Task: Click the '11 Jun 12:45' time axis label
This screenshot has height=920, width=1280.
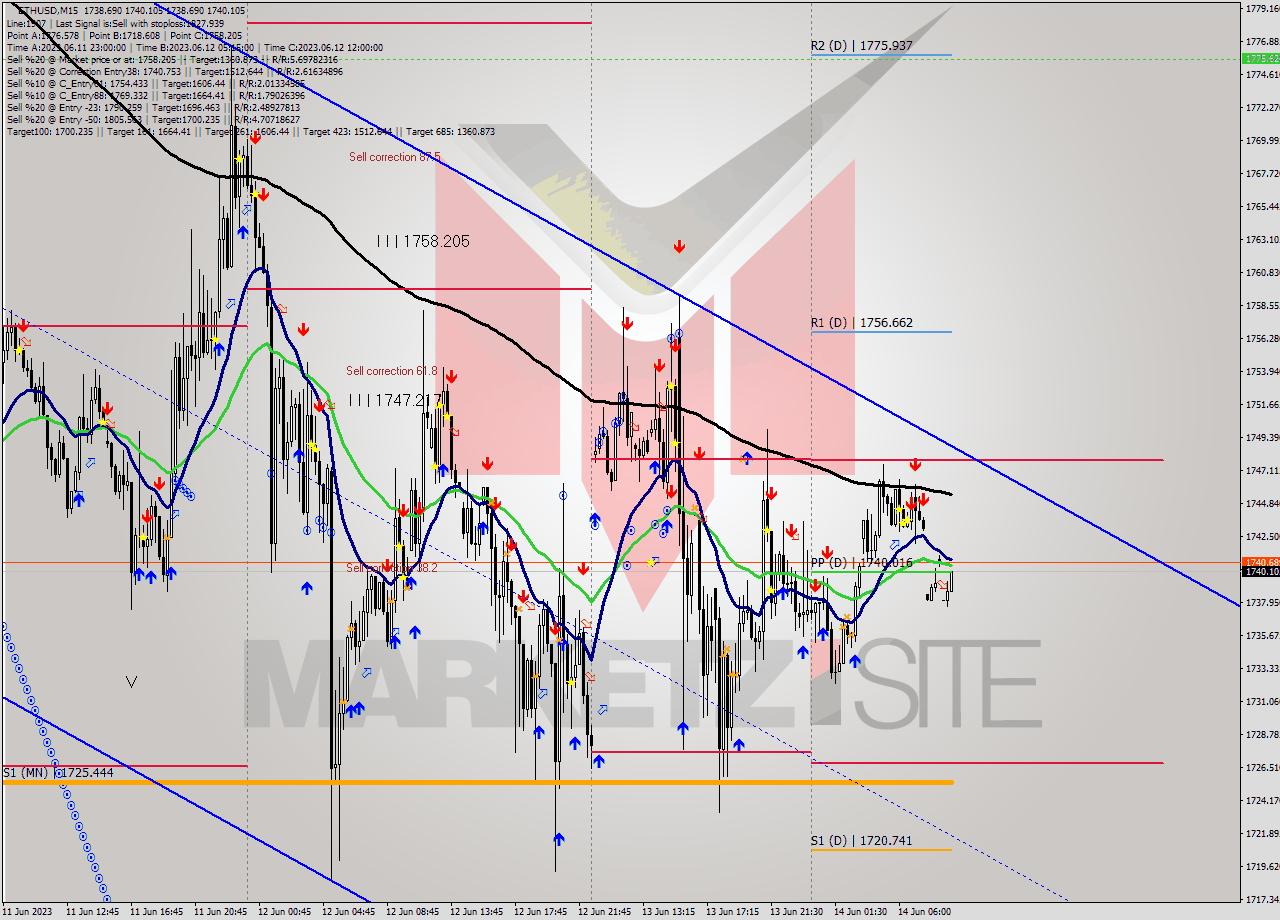Action: (92, 912)
